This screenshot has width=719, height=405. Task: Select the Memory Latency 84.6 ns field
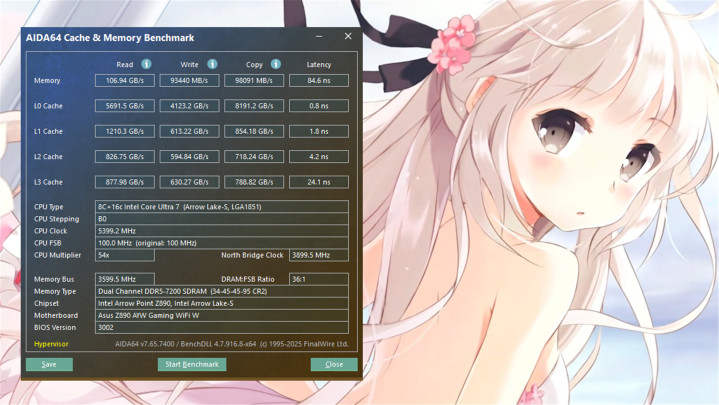pyautogui.click(x=318, y=80)
